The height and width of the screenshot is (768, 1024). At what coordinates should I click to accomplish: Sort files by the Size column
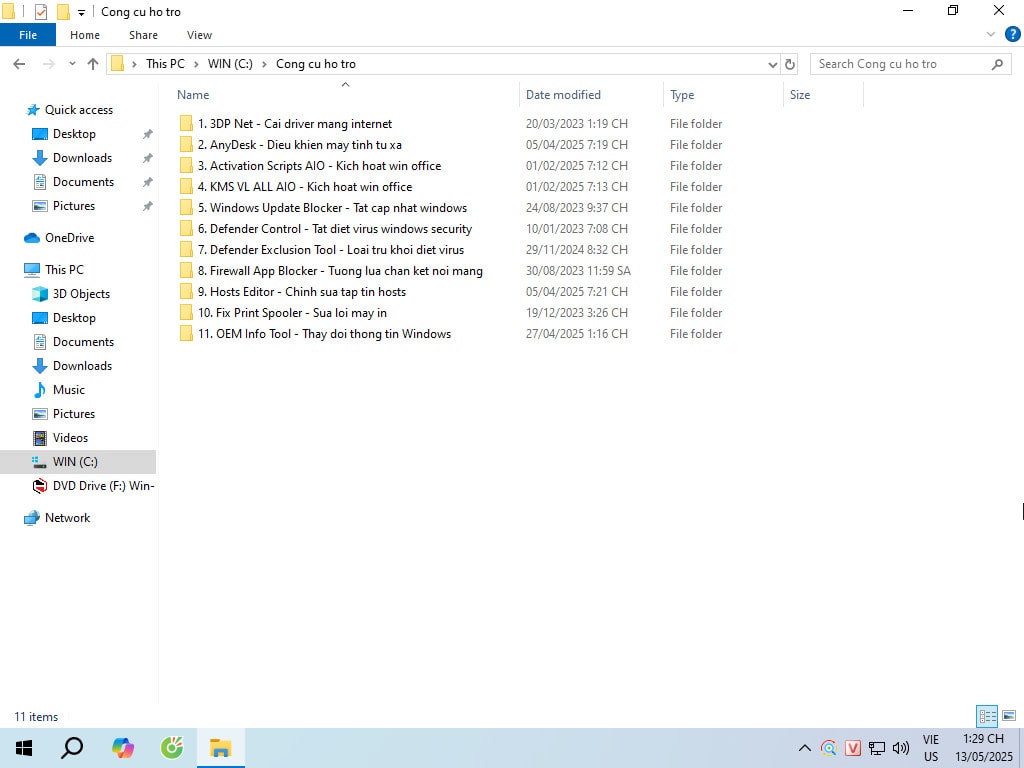coord(799,95)
